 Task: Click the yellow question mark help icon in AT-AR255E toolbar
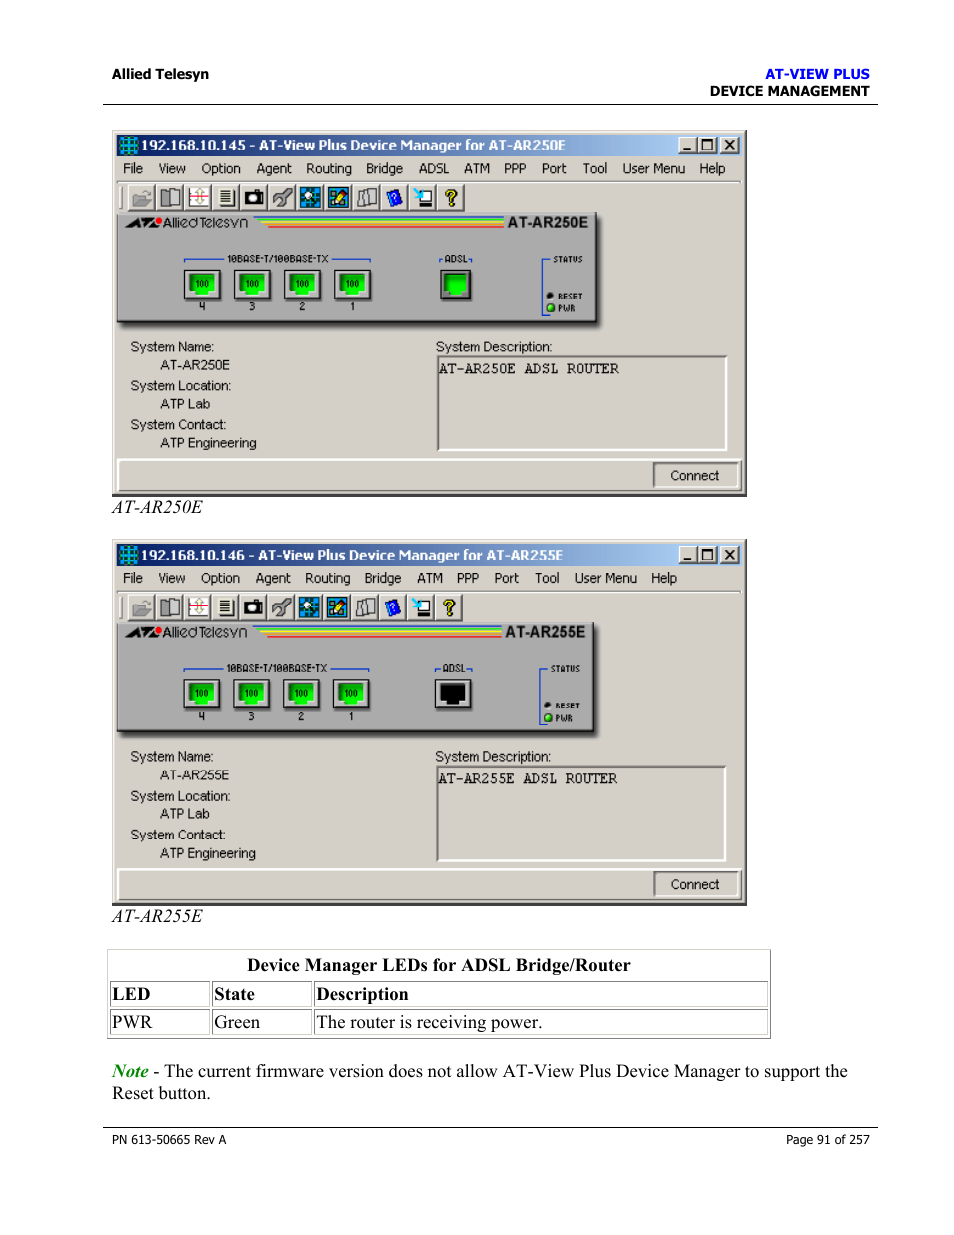coord(449,607)
